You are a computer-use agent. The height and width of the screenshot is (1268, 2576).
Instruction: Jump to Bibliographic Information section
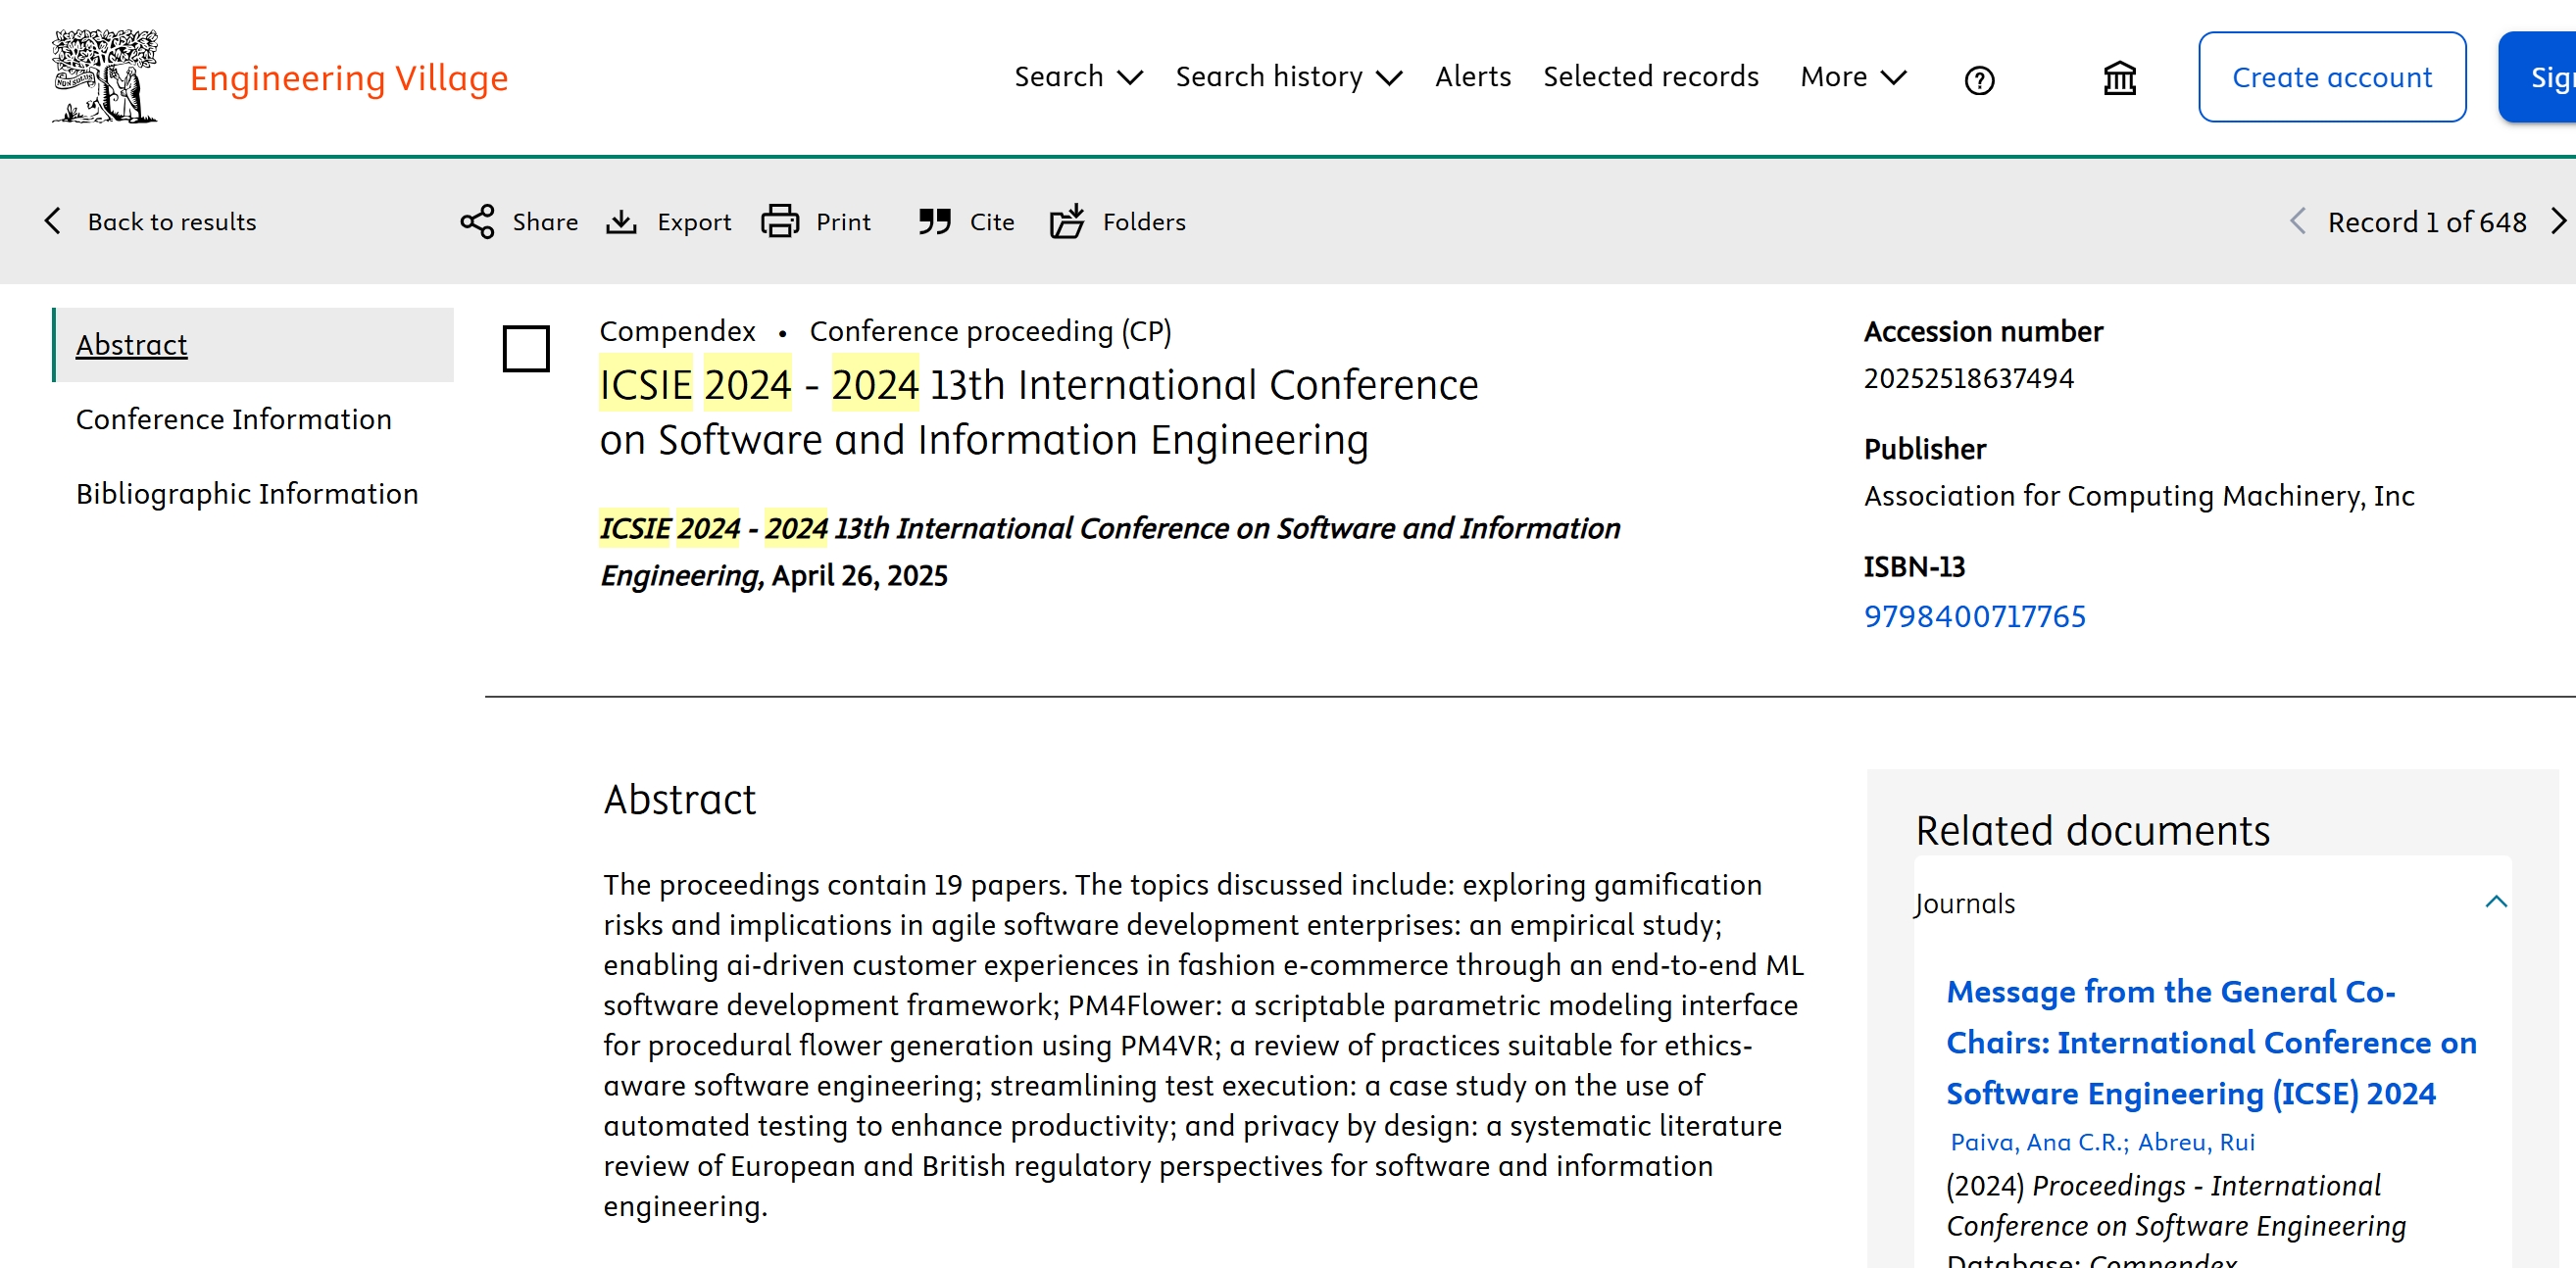(247, 494)
